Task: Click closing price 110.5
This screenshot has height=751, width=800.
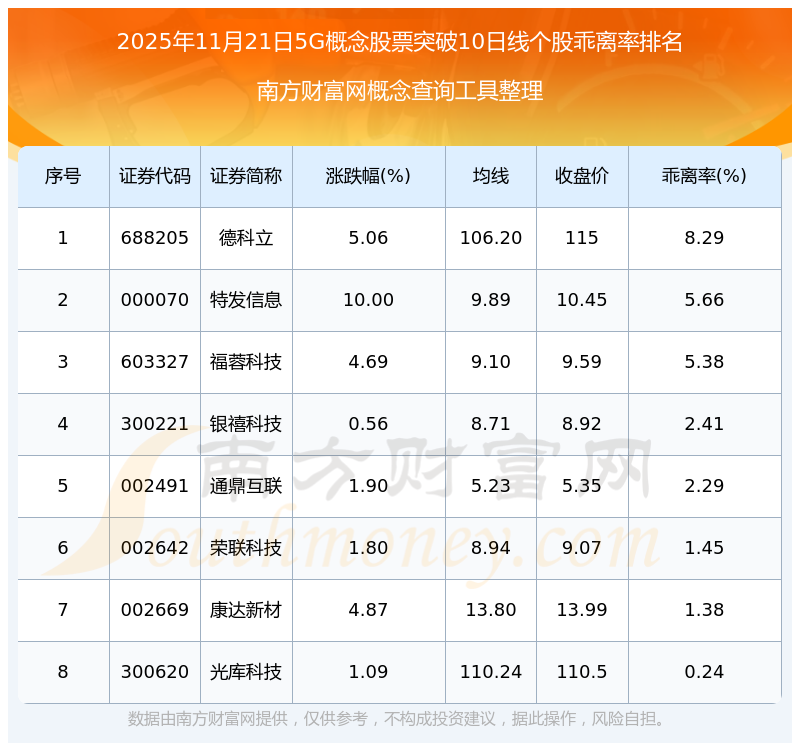Action: 582,672
